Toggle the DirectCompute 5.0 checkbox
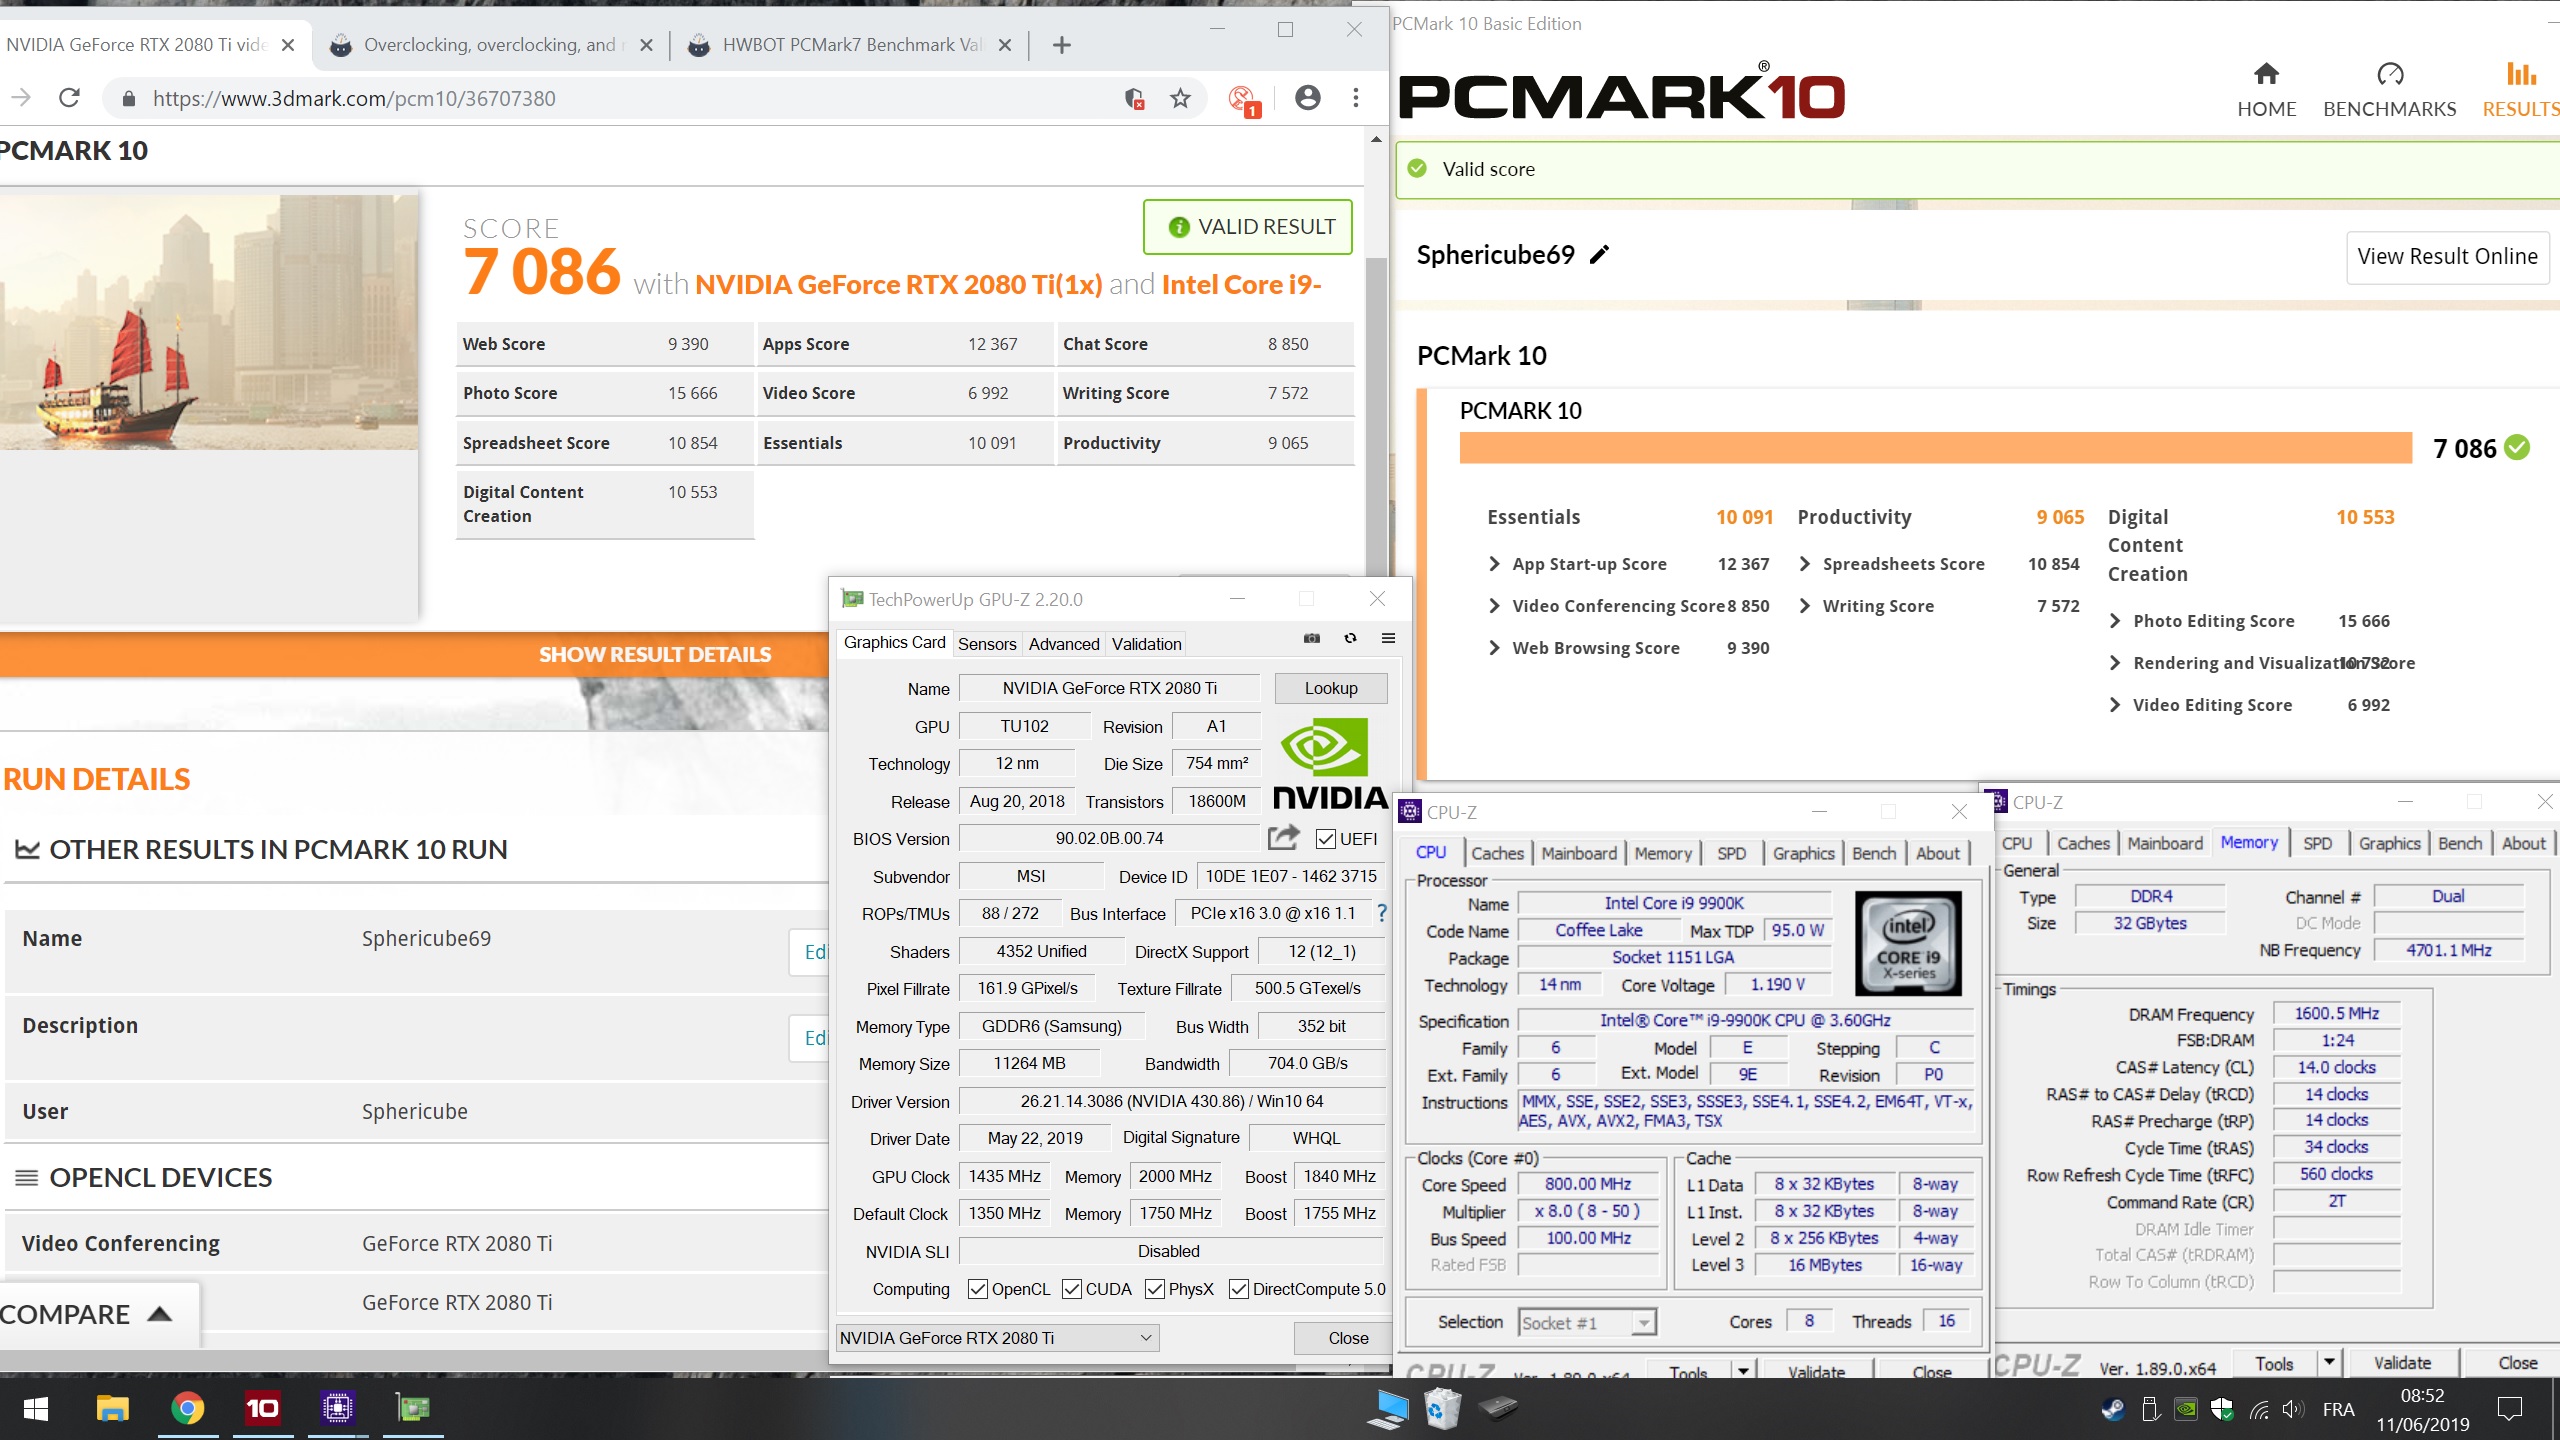 pyautogui.click(x=1239, y=1289)
